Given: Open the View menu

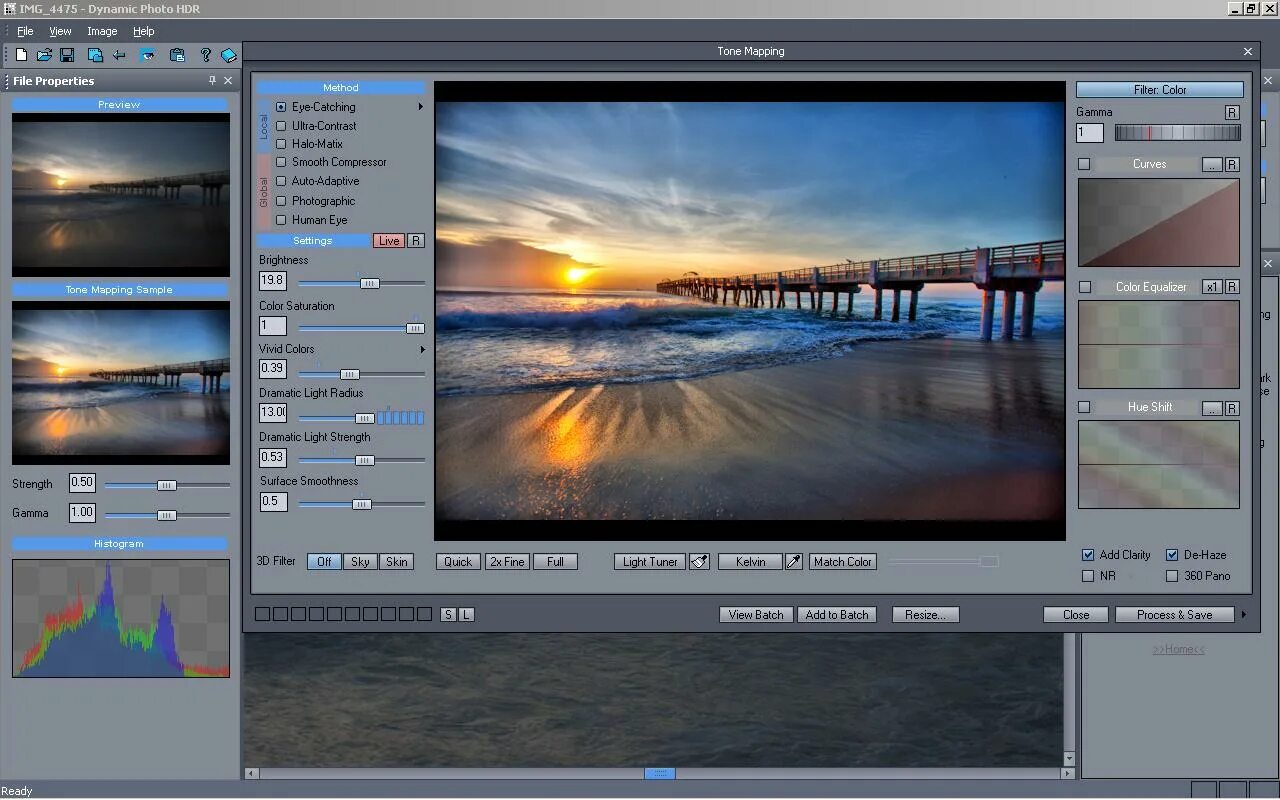Looking at the screenshot, I should click(60, 31).
